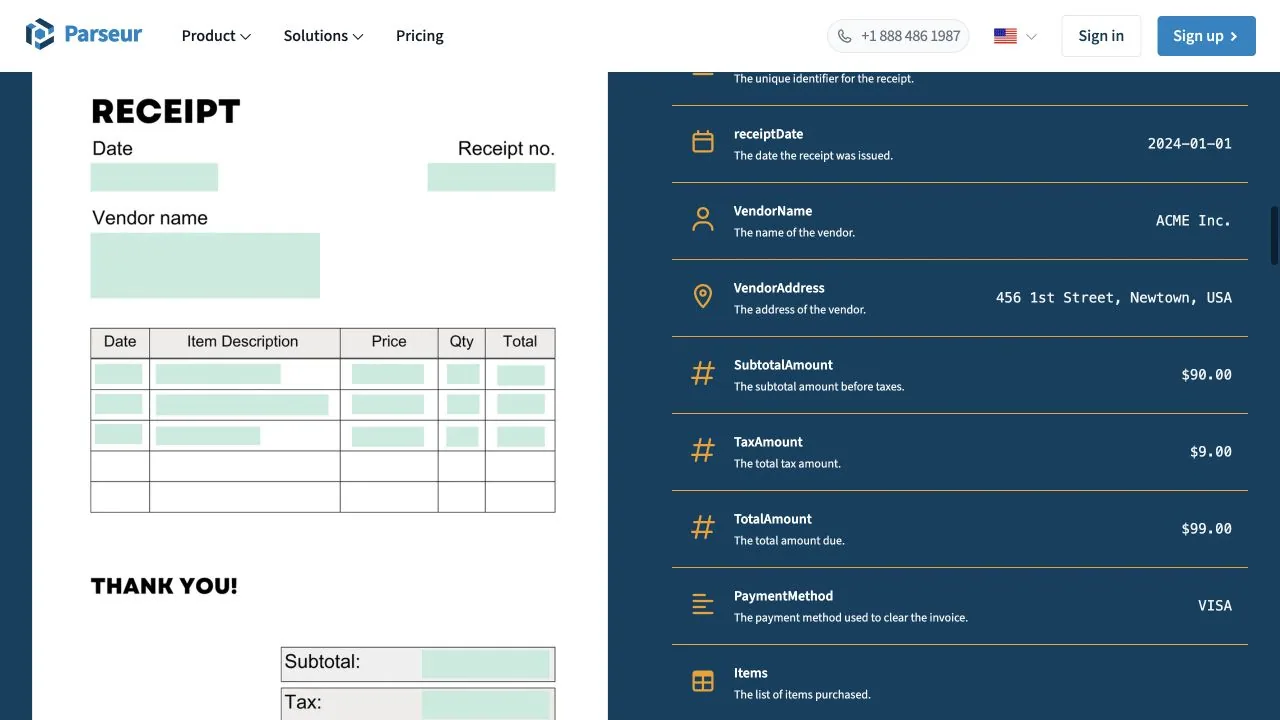This screenshot has width=1280, height=720.
Task: Click the green Vendor name highlighted field
Action: [x=205, y=265]
